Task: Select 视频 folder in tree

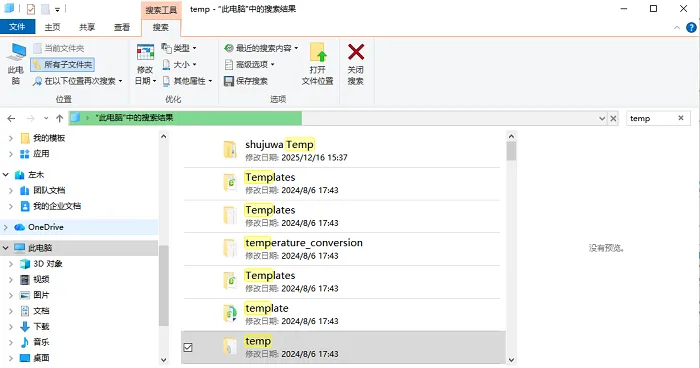Action: 41,280
